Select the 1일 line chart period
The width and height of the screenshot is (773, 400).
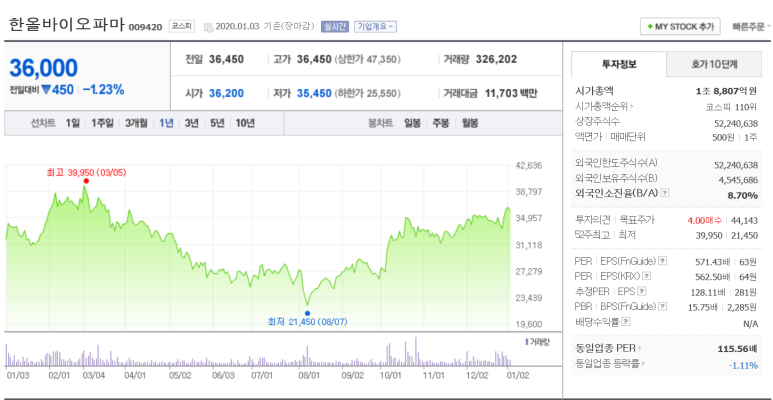click(x=72, y=123)
